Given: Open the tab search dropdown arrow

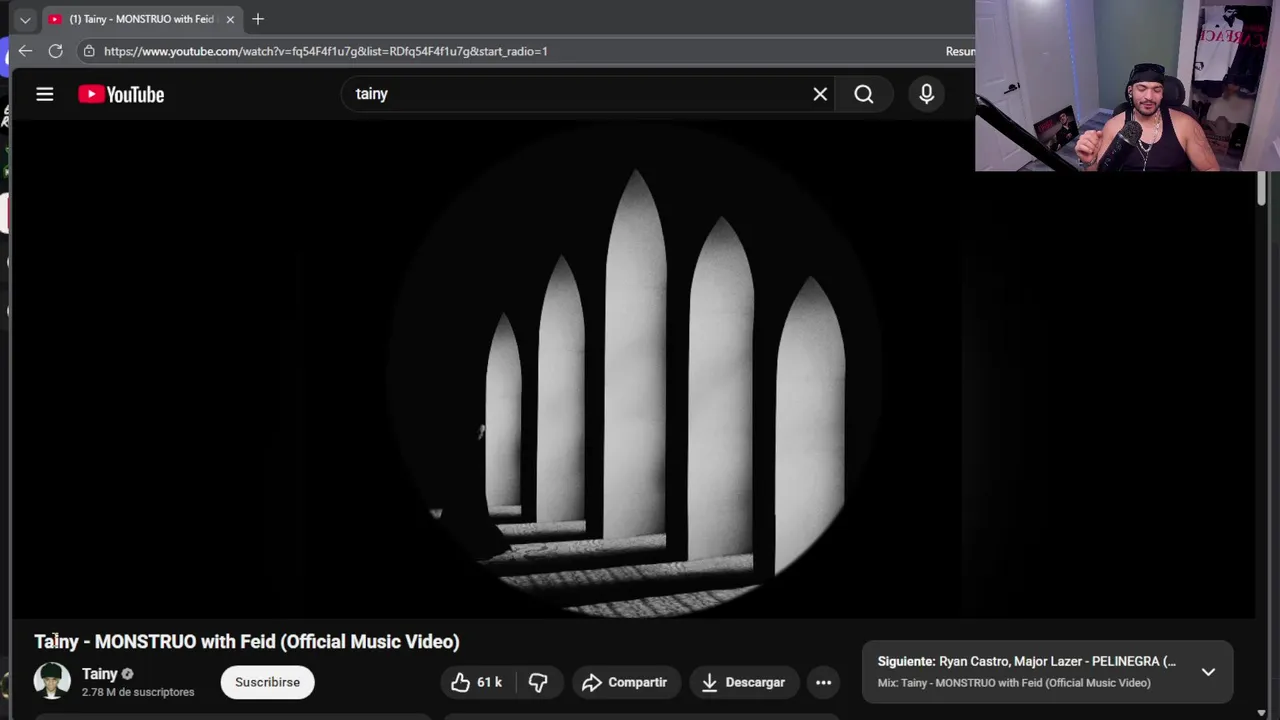Looking at the screenshot, I should click(x=25, y=19).
